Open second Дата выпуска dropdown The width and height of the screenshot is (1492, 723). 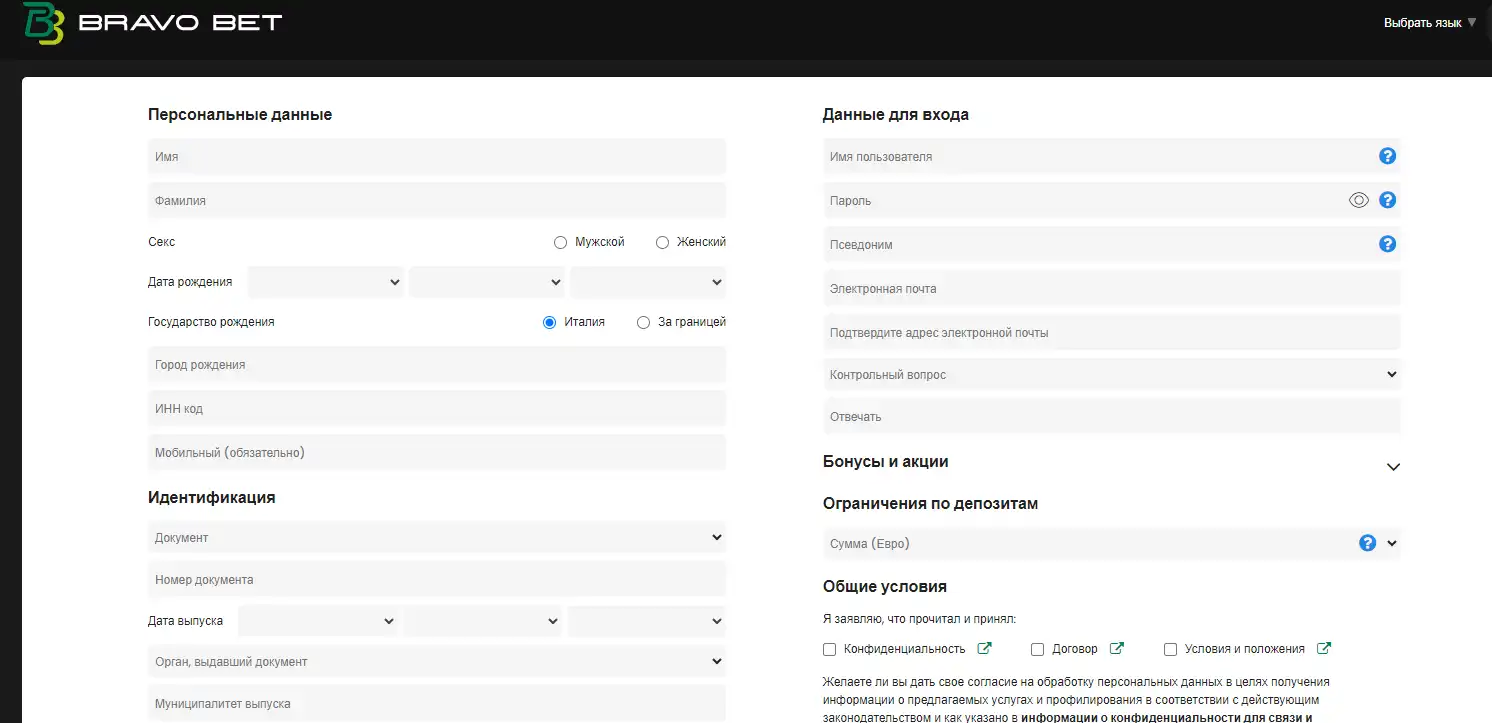pos(483,621)
